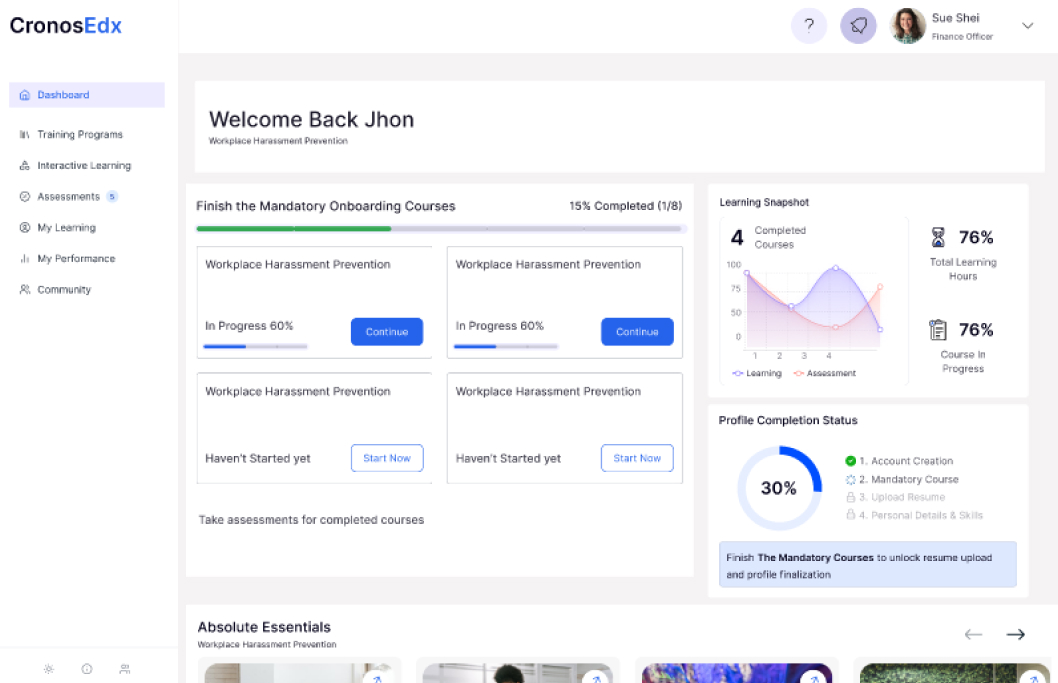Toggle the Learning series in chart legend

tap(757, 373)
